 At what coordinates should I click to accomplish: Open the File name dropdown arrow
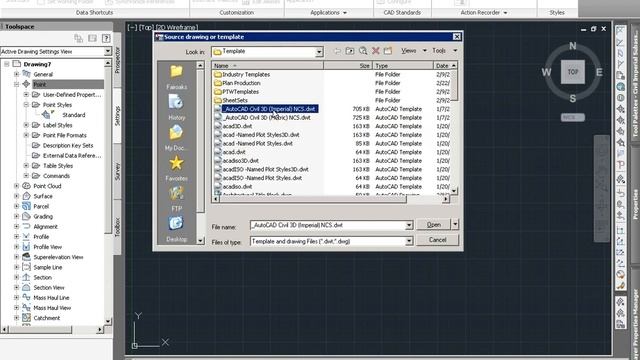409,225
